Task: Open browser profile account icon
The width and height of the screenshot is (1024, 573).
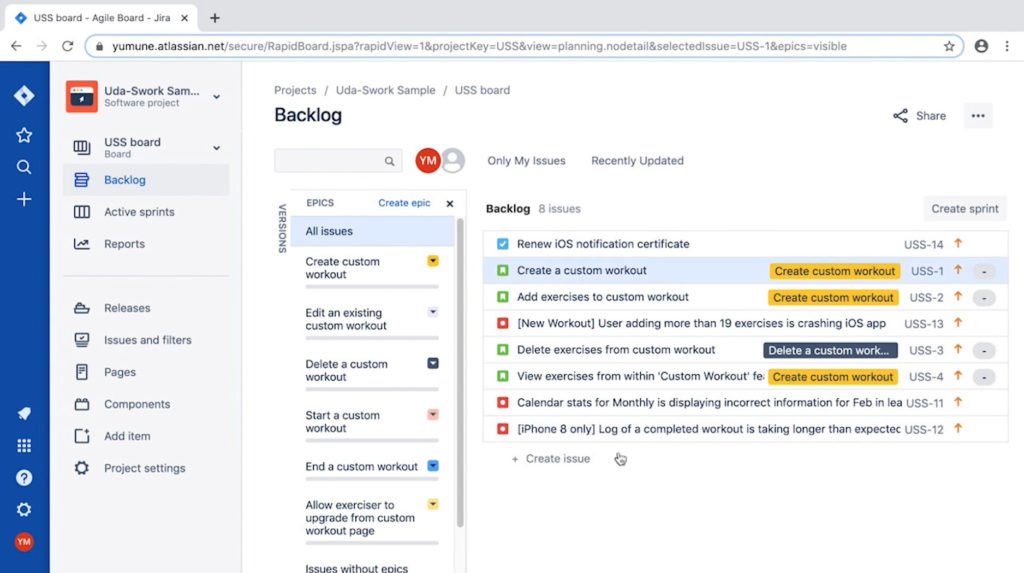Action: point(981,46)
